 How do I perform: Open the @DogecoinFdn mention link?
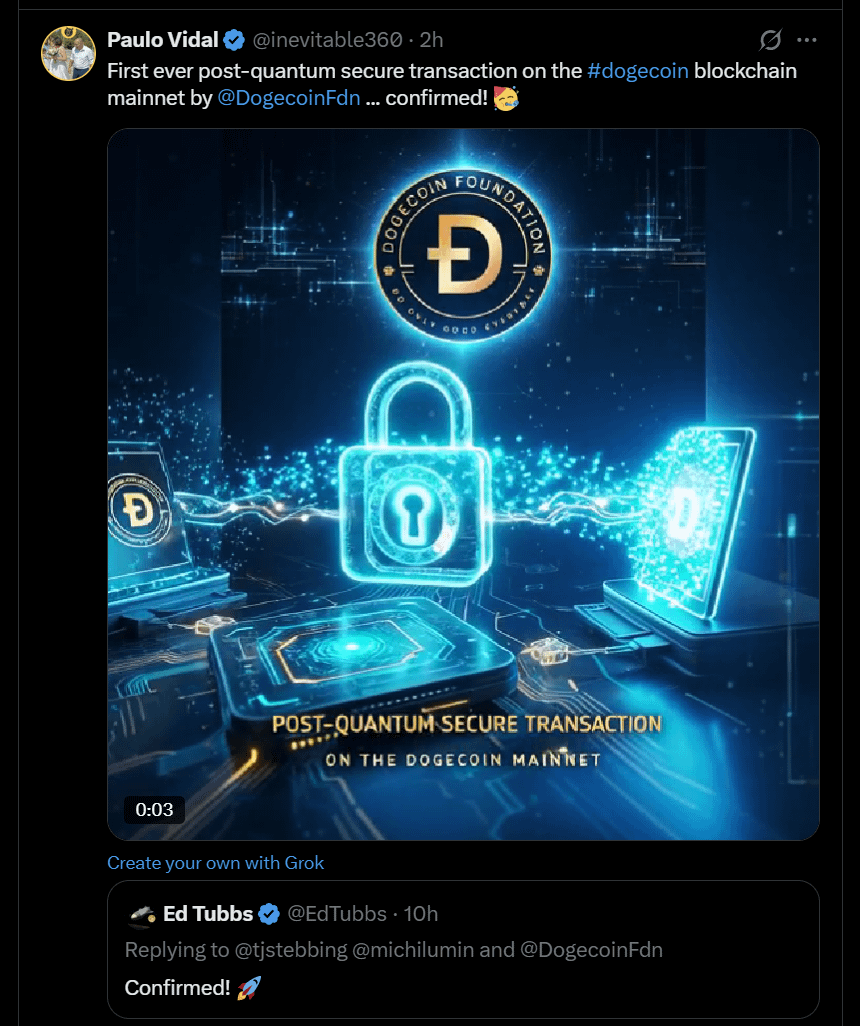(289, 97)
